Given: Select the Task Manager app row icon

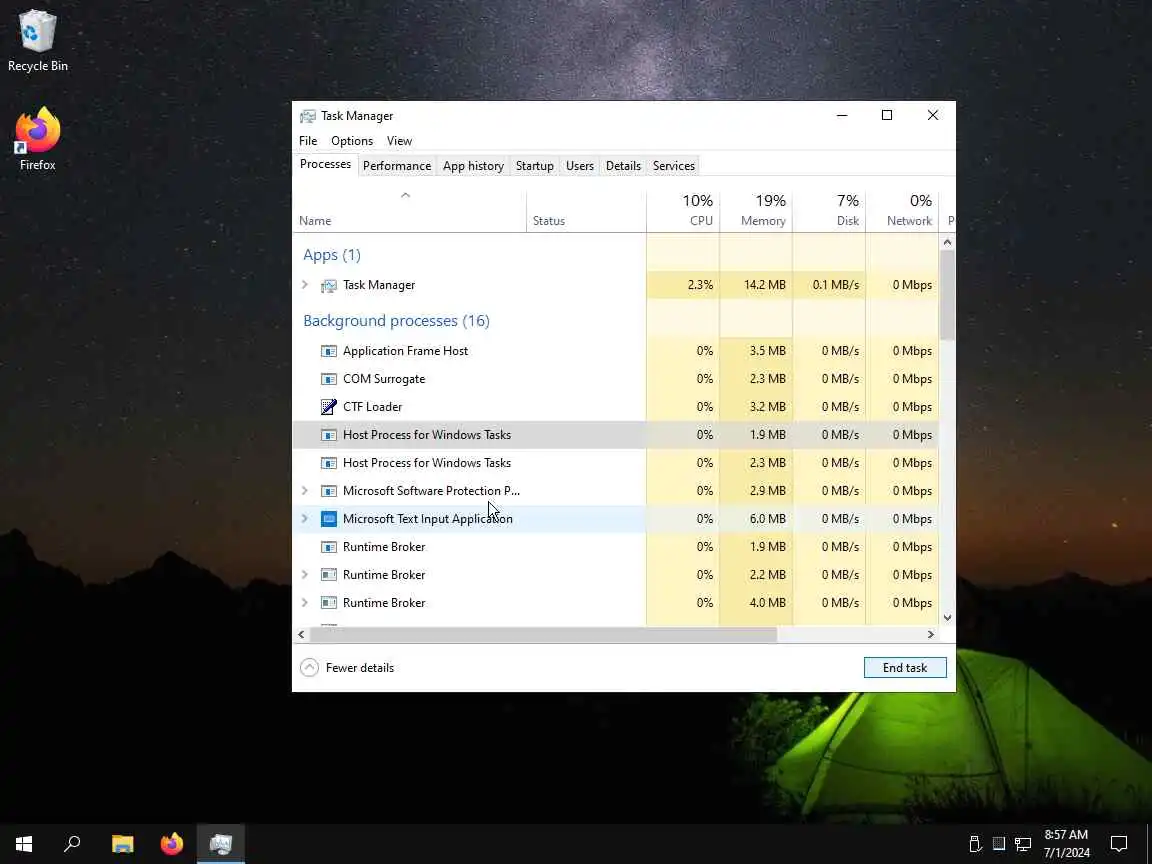Looking at the screenshot, I should (328, 285).
